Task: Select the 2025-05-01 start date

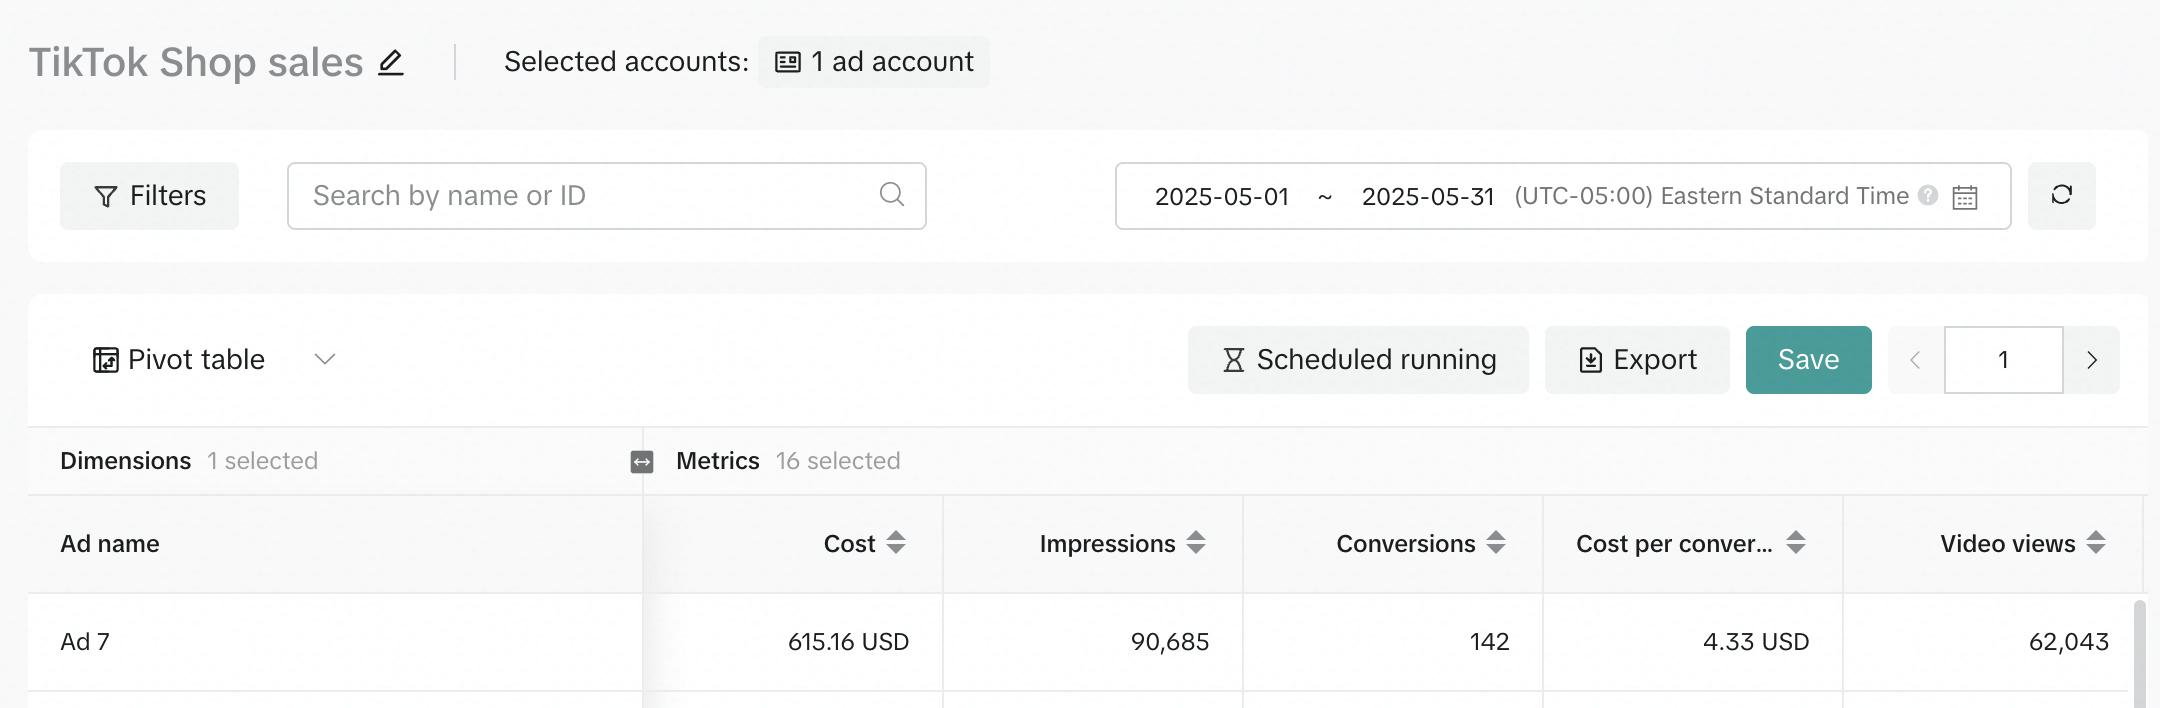Action: click(x=1222, y=196)
